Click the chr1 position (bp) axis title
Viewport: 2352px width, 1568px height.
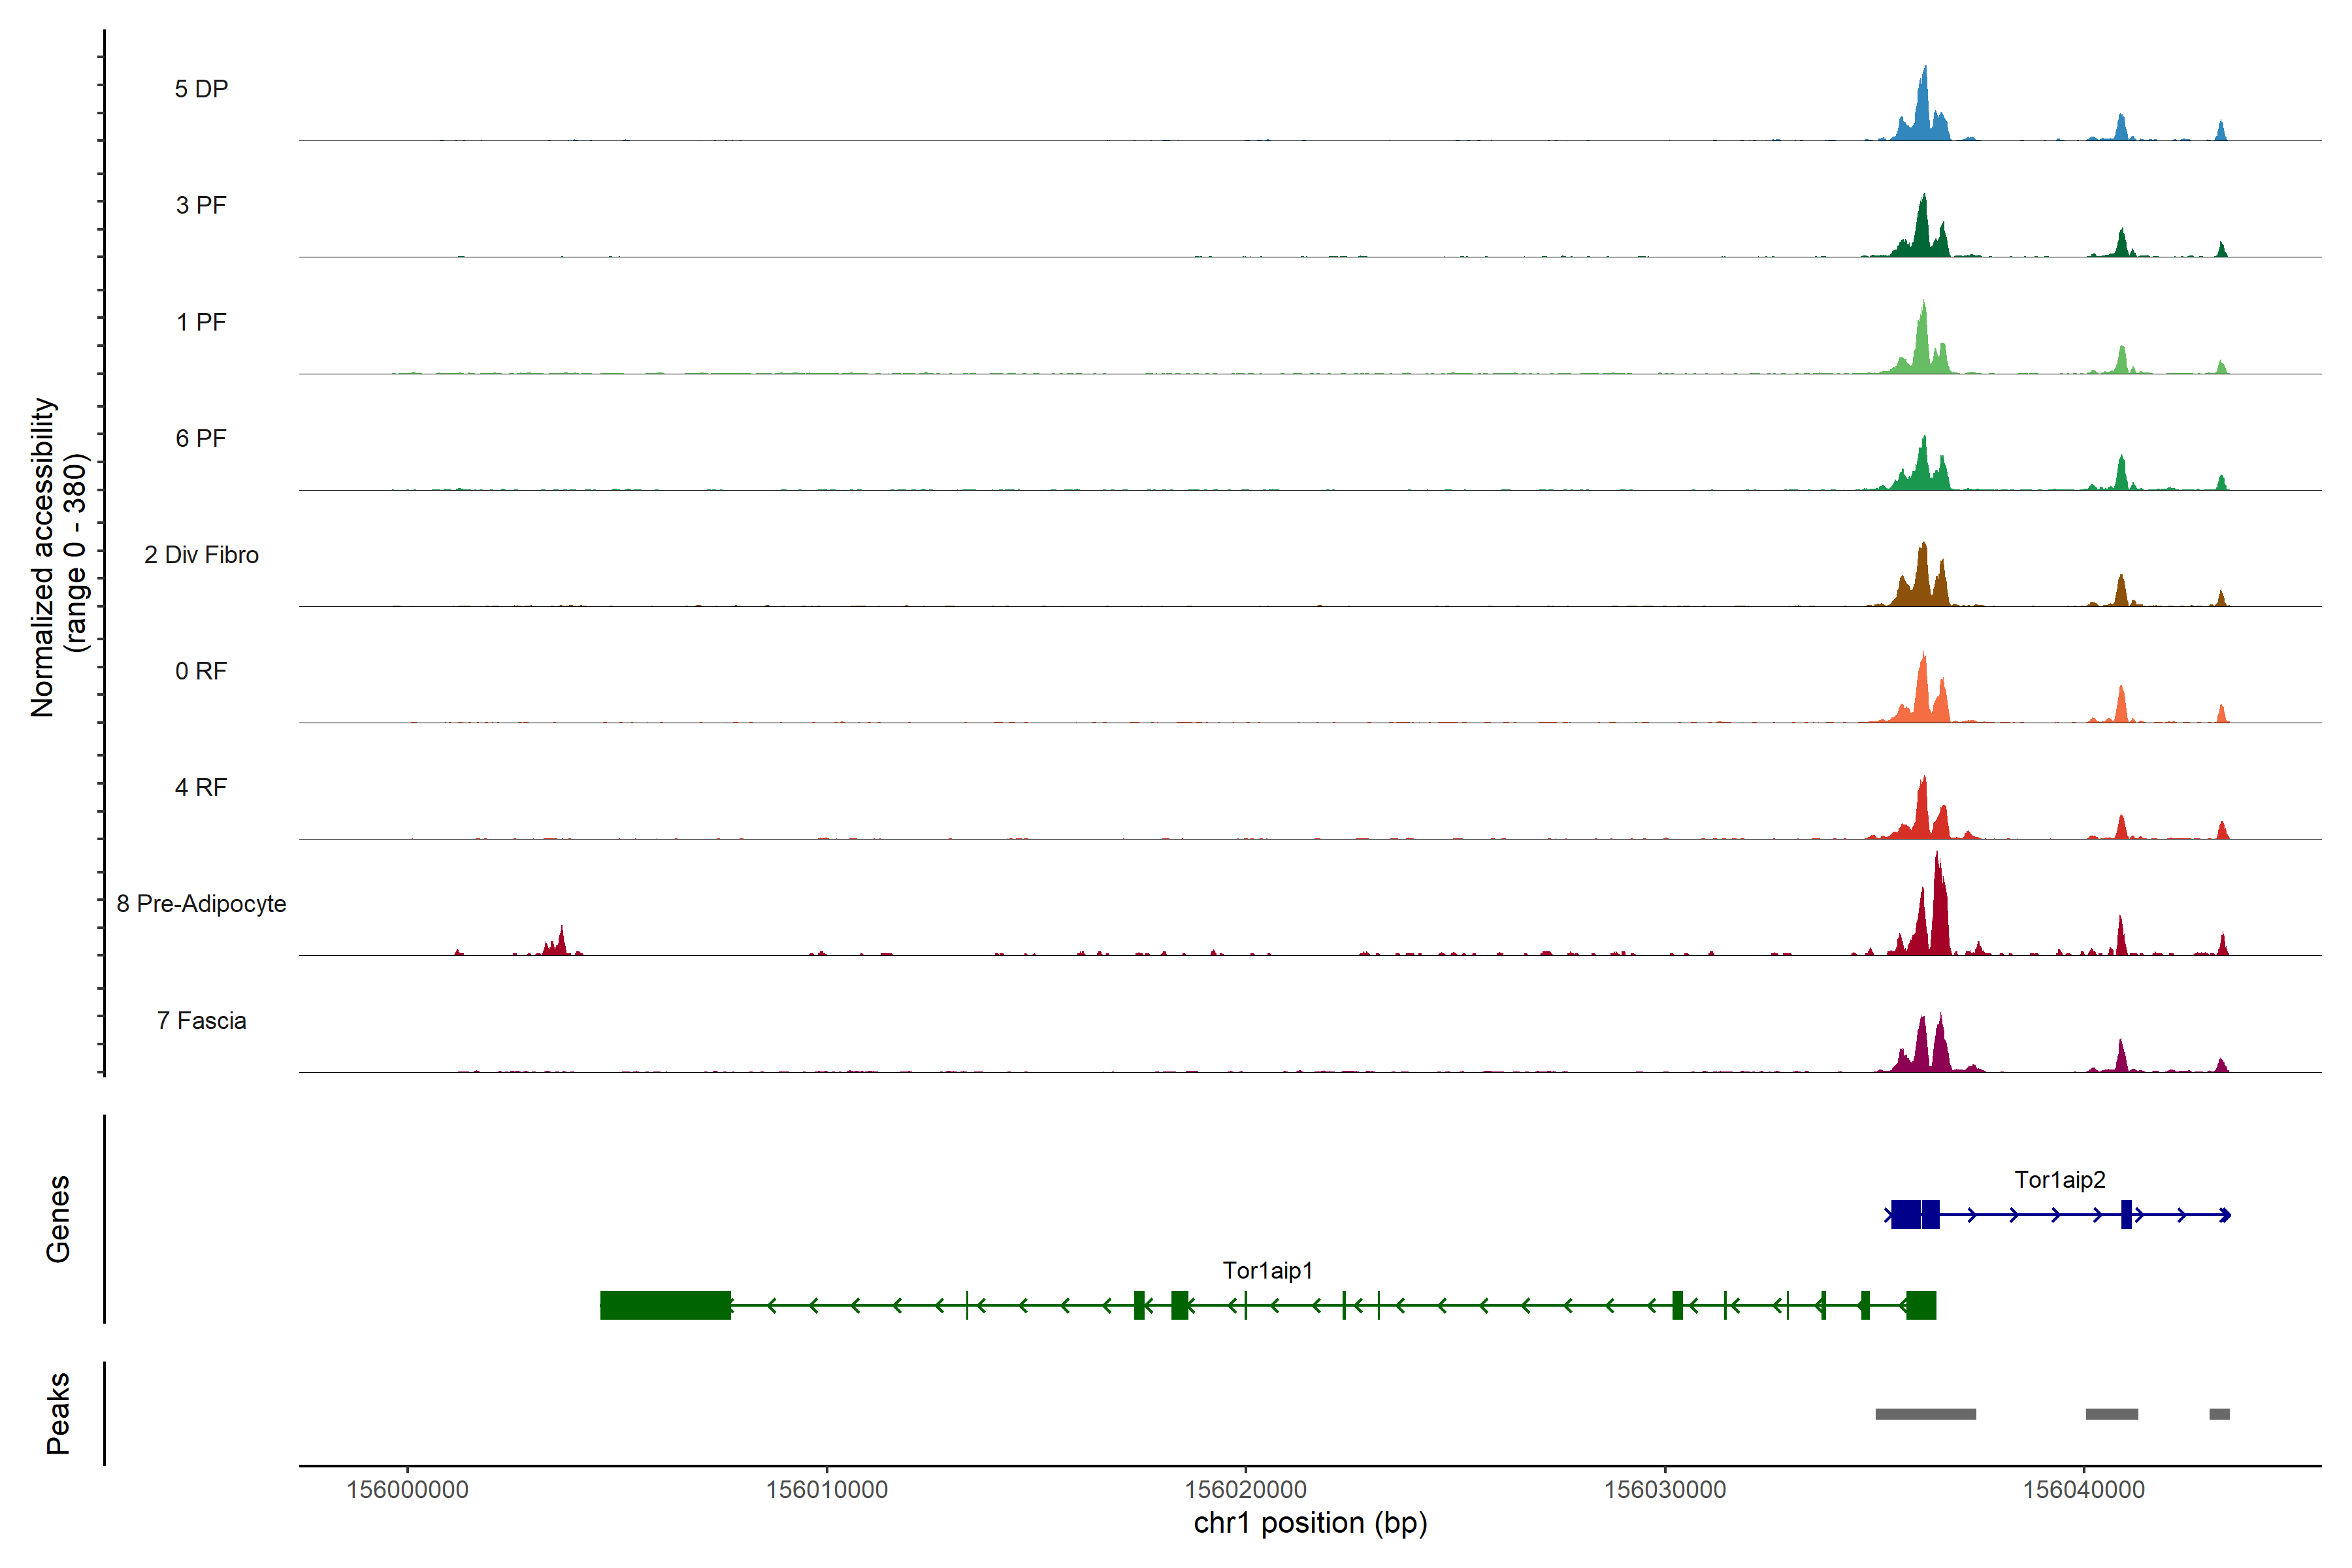coord(1310,1524)
